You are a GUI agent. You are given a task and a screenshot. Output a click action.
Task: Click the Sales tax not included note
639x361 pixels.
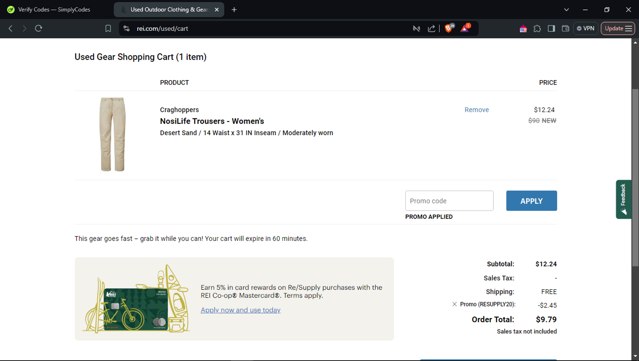tap(527, 332)
